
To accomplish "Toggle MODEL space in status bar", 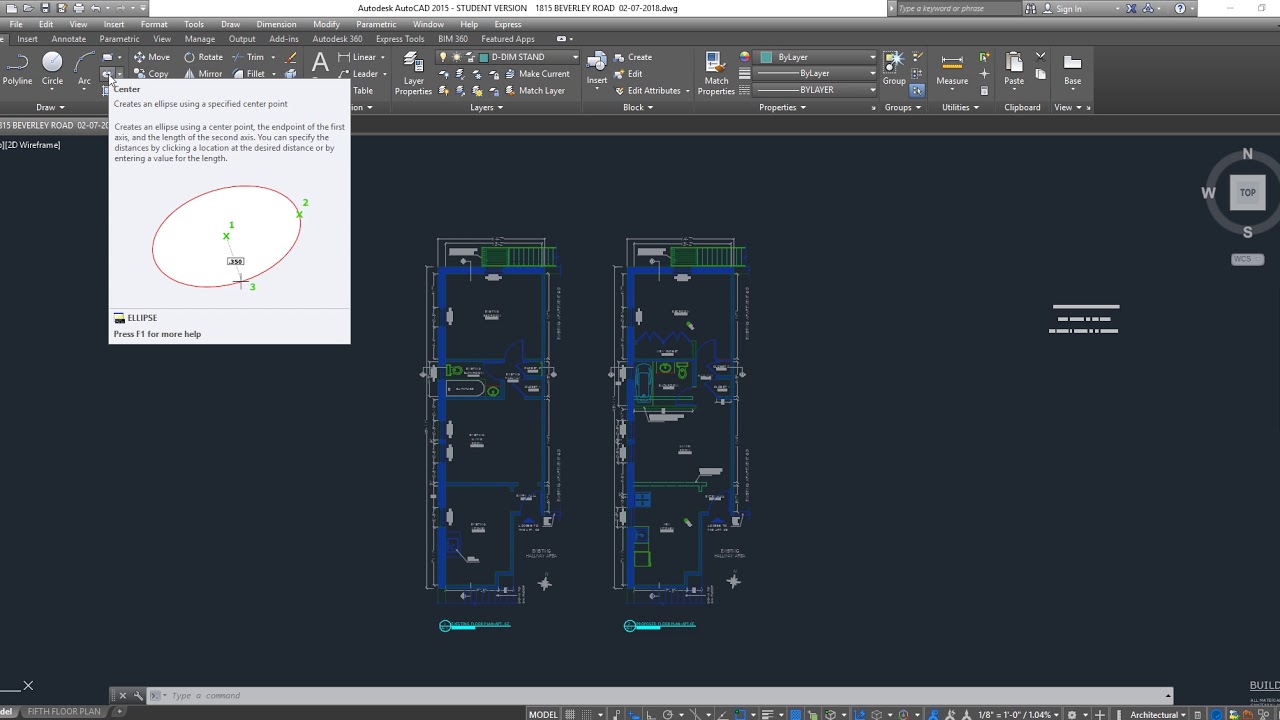I will click(543, 714).
